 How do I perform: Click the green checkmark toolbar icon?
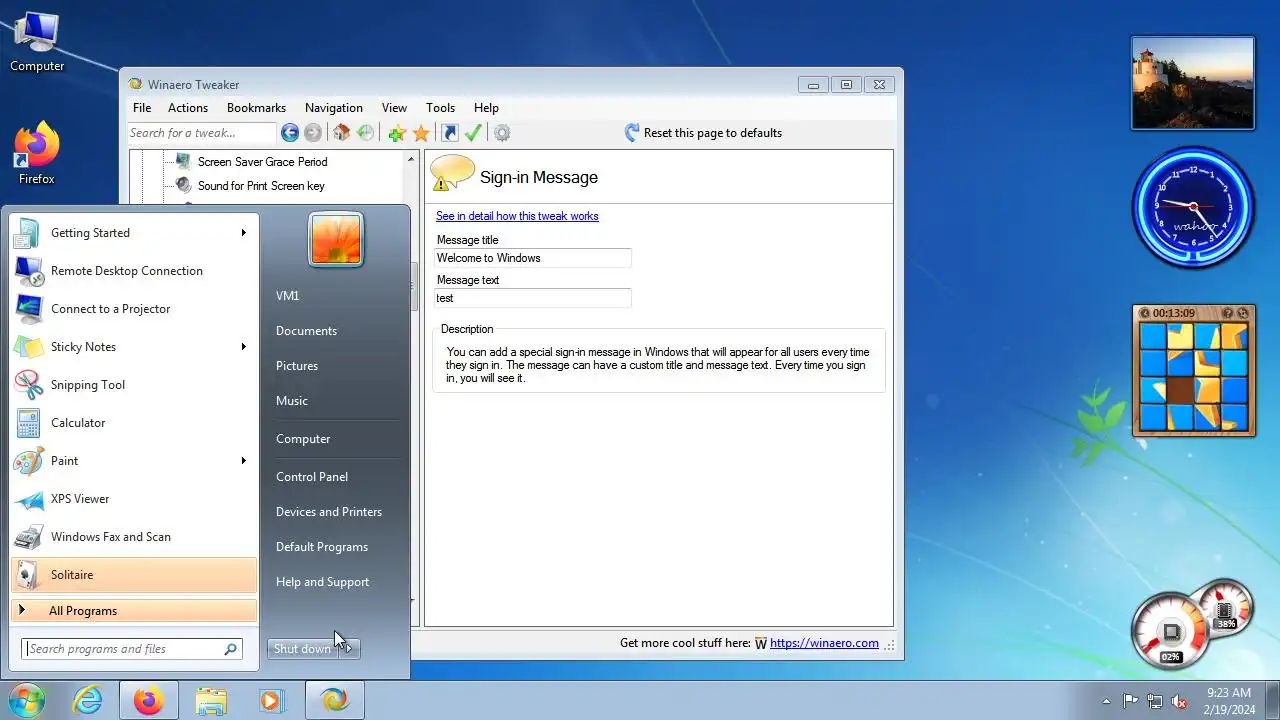click(x=473, y=133)
